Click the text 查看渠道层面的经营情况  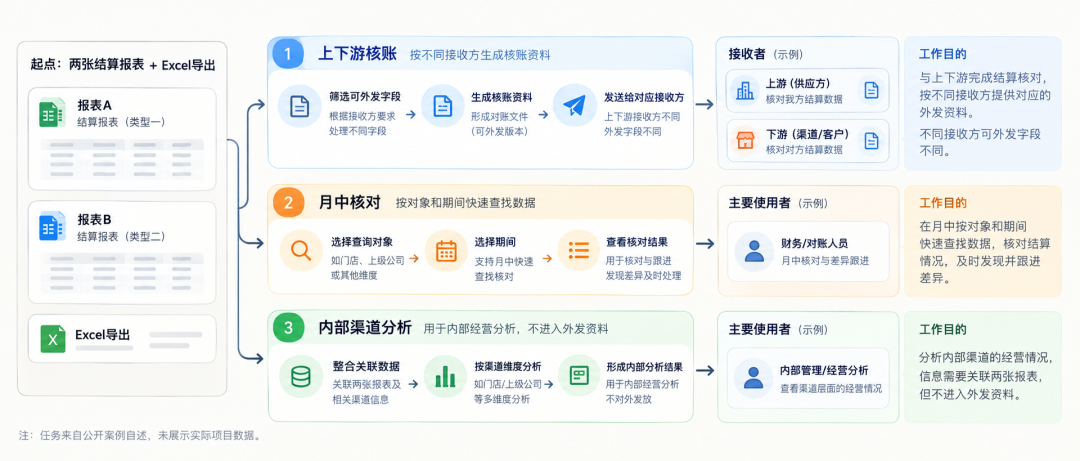[x=831, y=388]
